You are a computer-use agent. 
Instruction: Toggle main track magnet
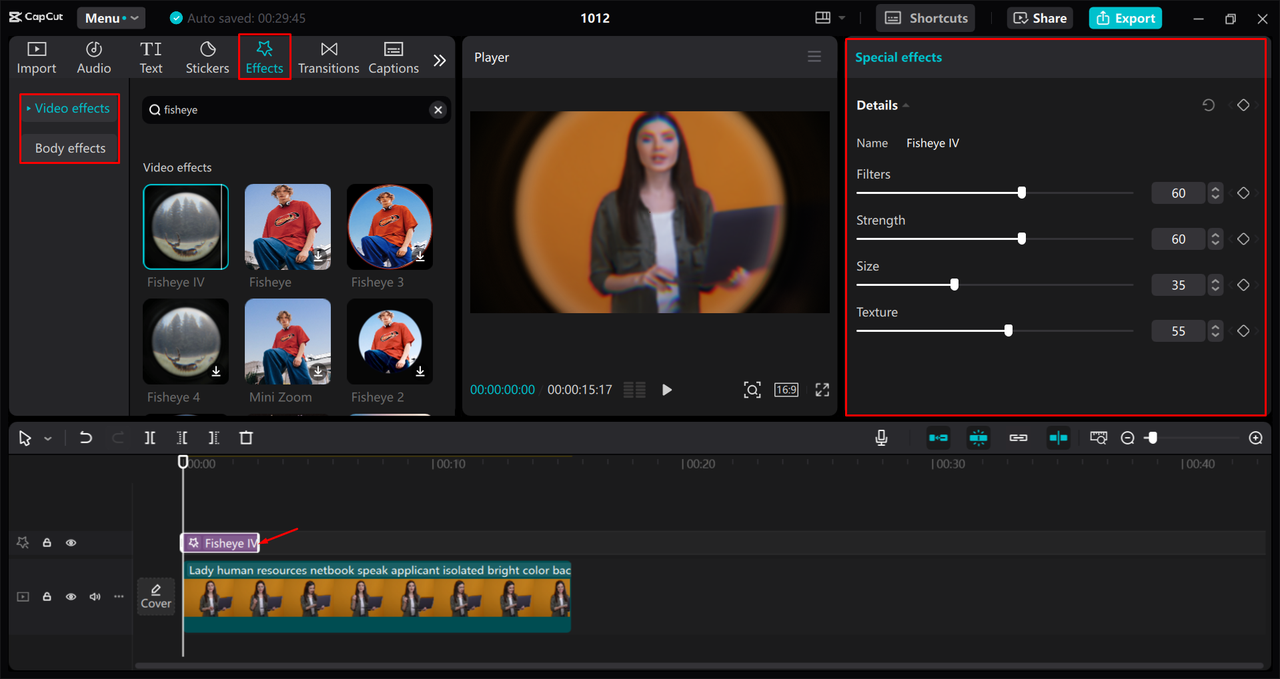coord(938,438)
